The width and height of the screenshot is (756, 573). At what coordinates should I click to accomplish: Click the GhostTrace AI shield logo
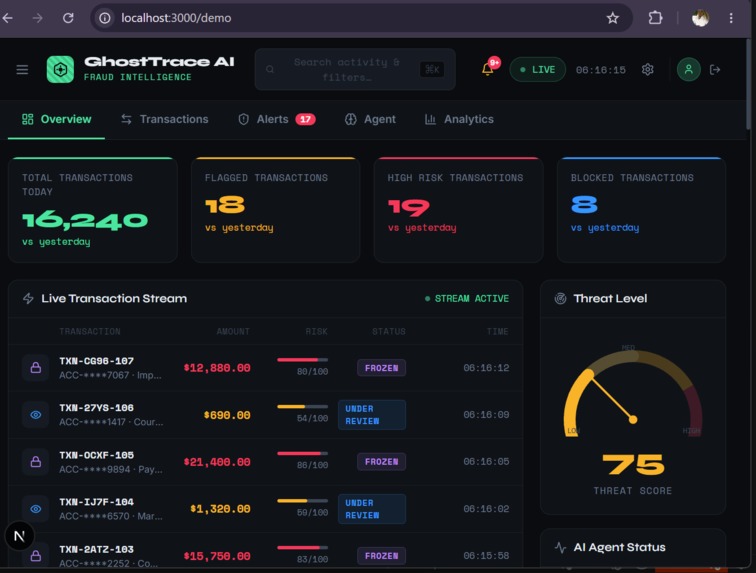[60, 69]
